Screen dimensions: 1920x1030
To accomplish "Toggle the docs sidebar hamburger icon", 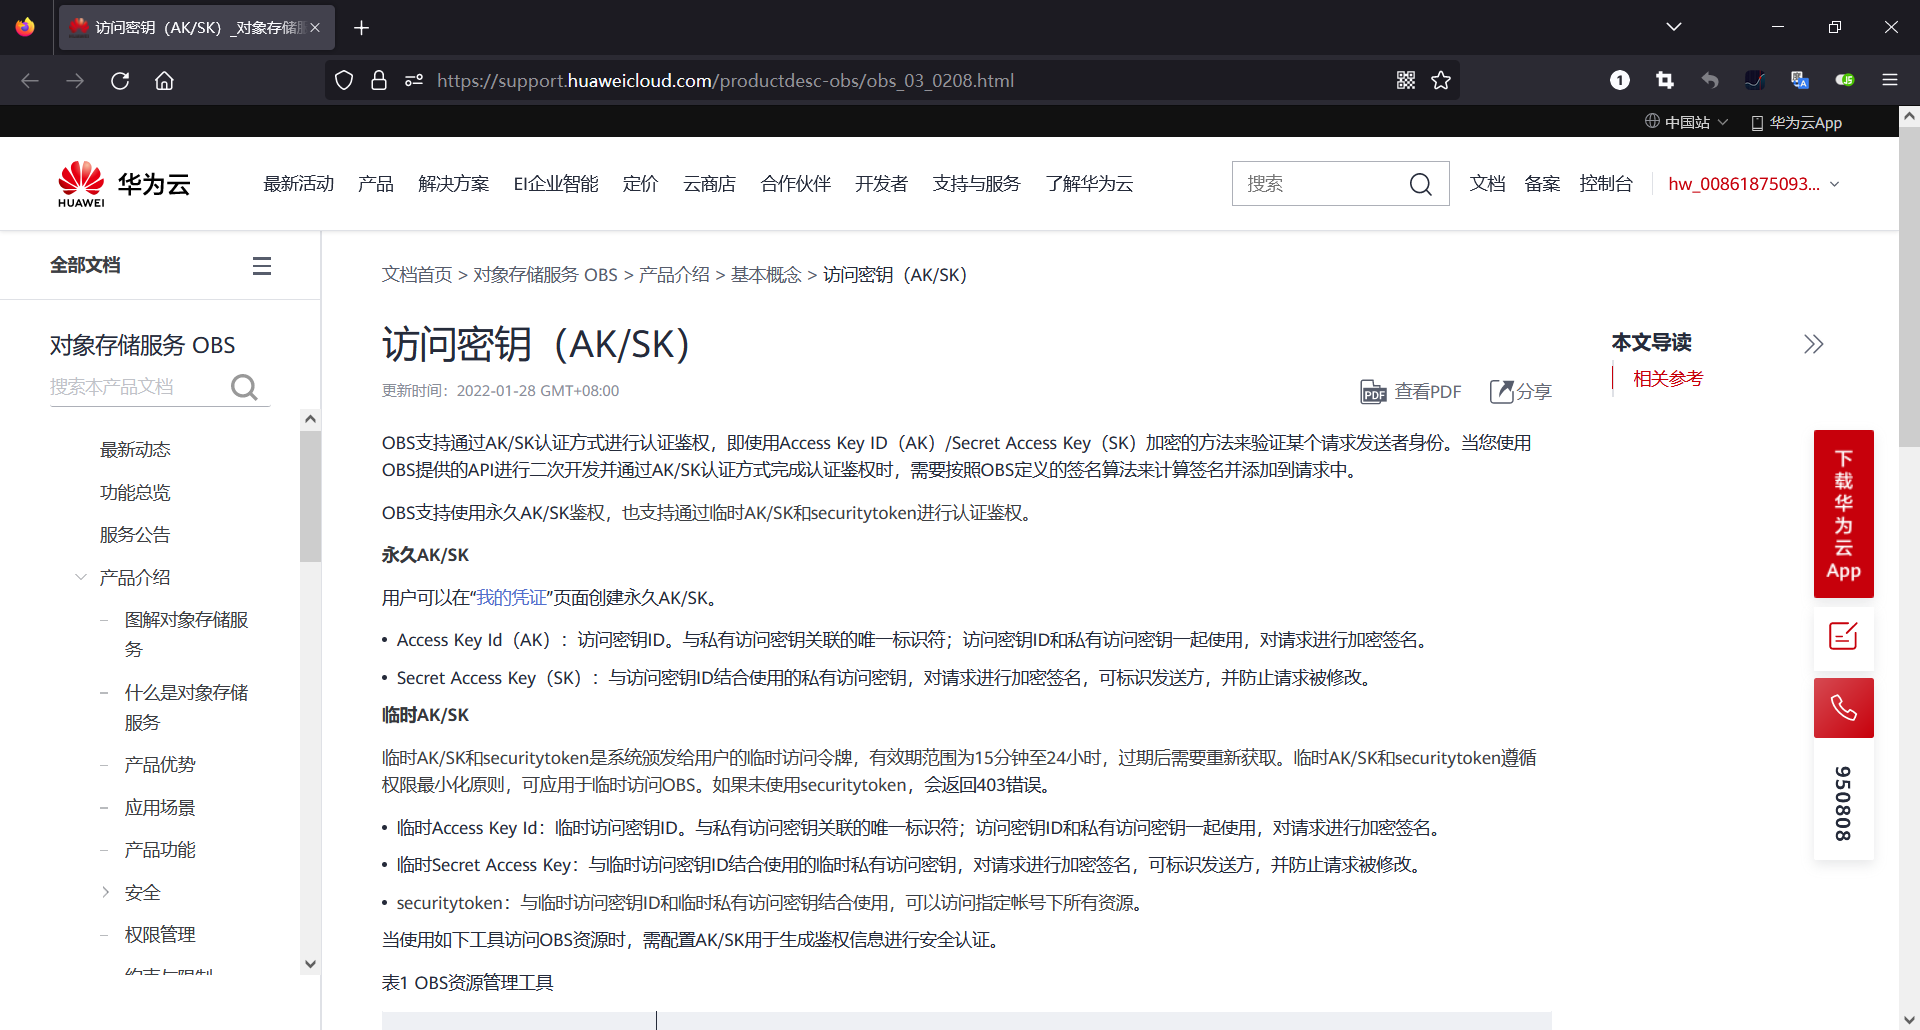I will coord(261,265).
